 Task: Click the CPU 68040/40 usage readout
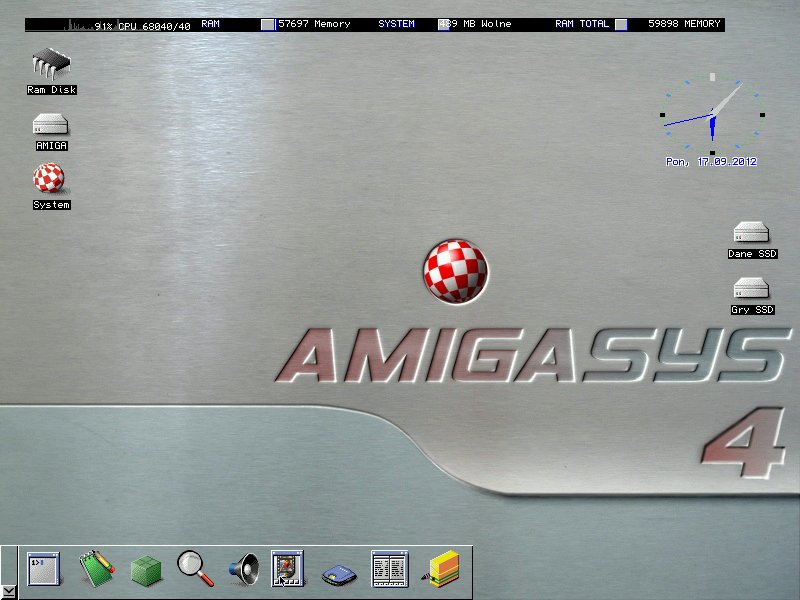pos(143,26)
